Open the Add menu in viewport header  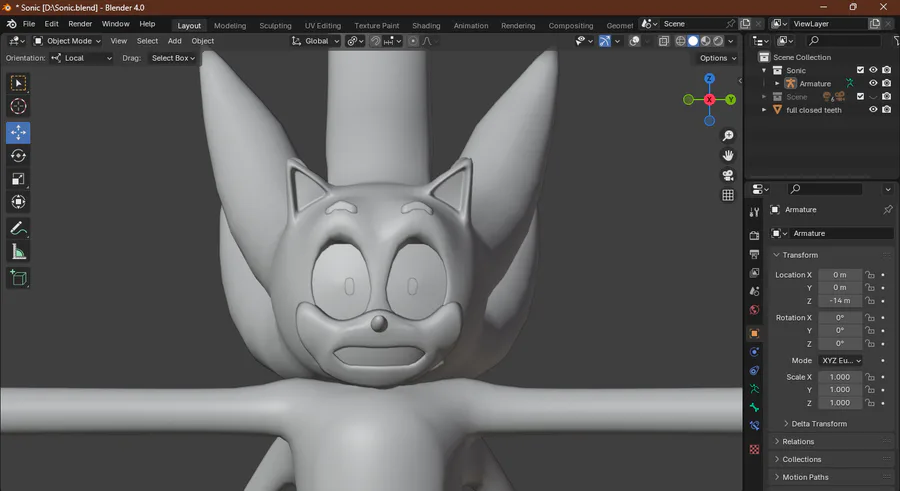click(175, 41)
